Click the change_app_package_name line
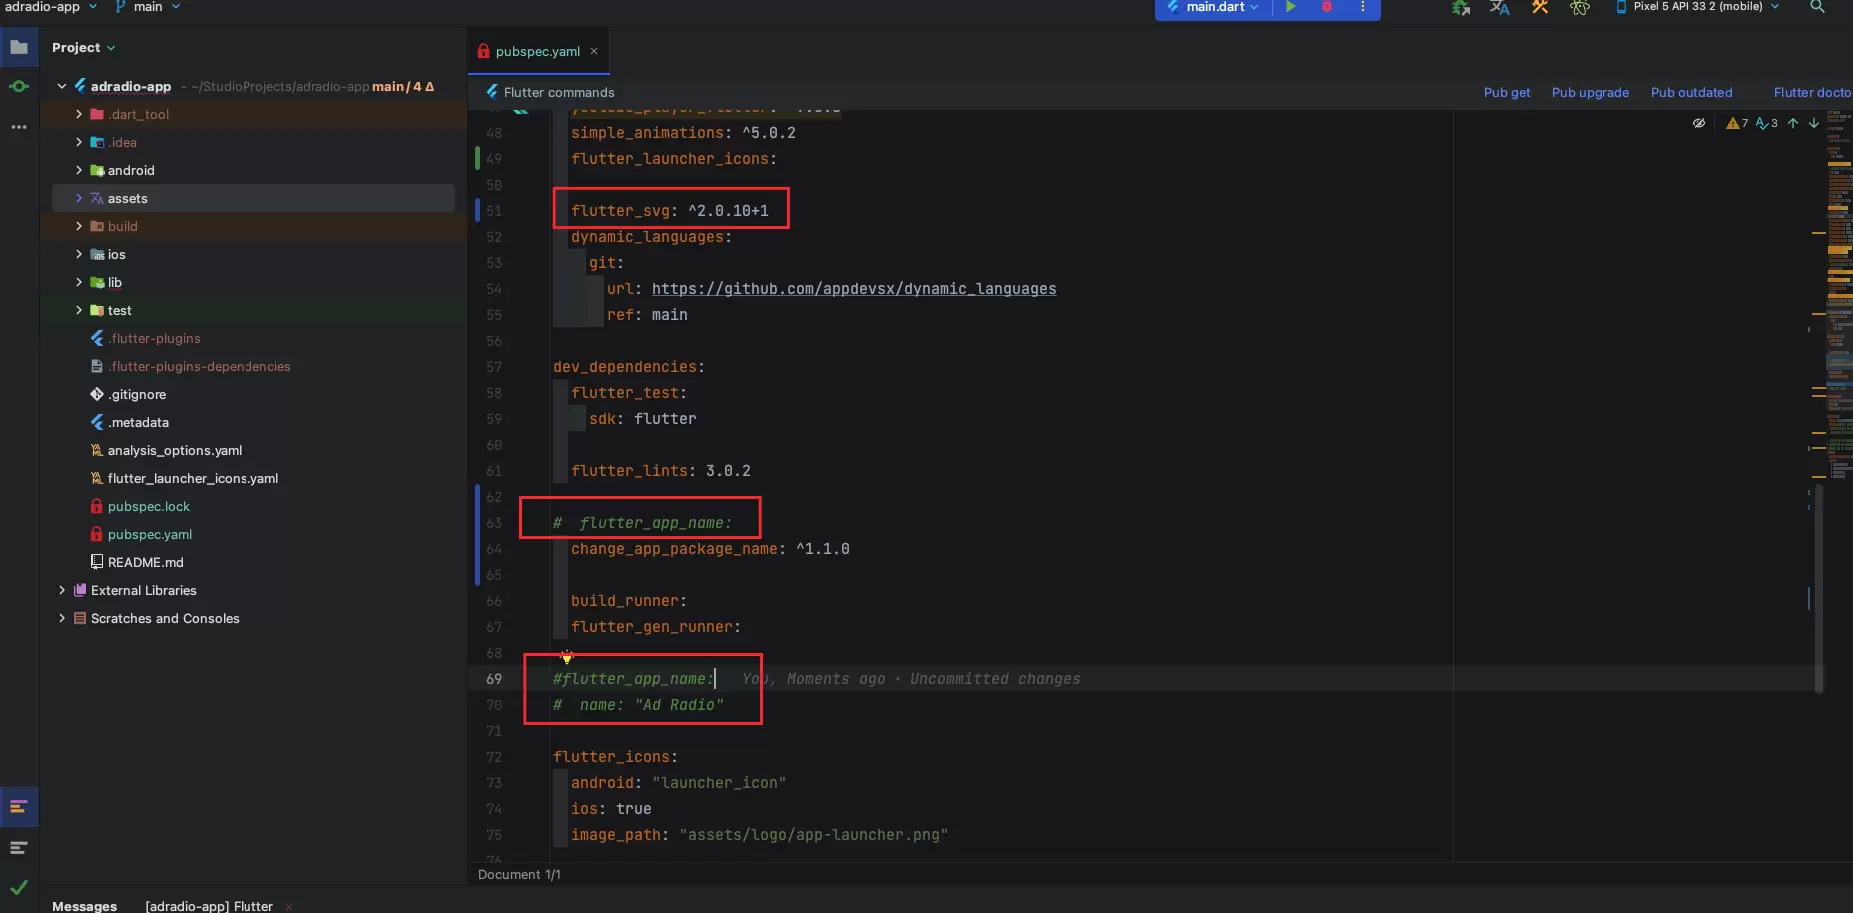This screenshot has width=1853, height=913. (710, 549)
